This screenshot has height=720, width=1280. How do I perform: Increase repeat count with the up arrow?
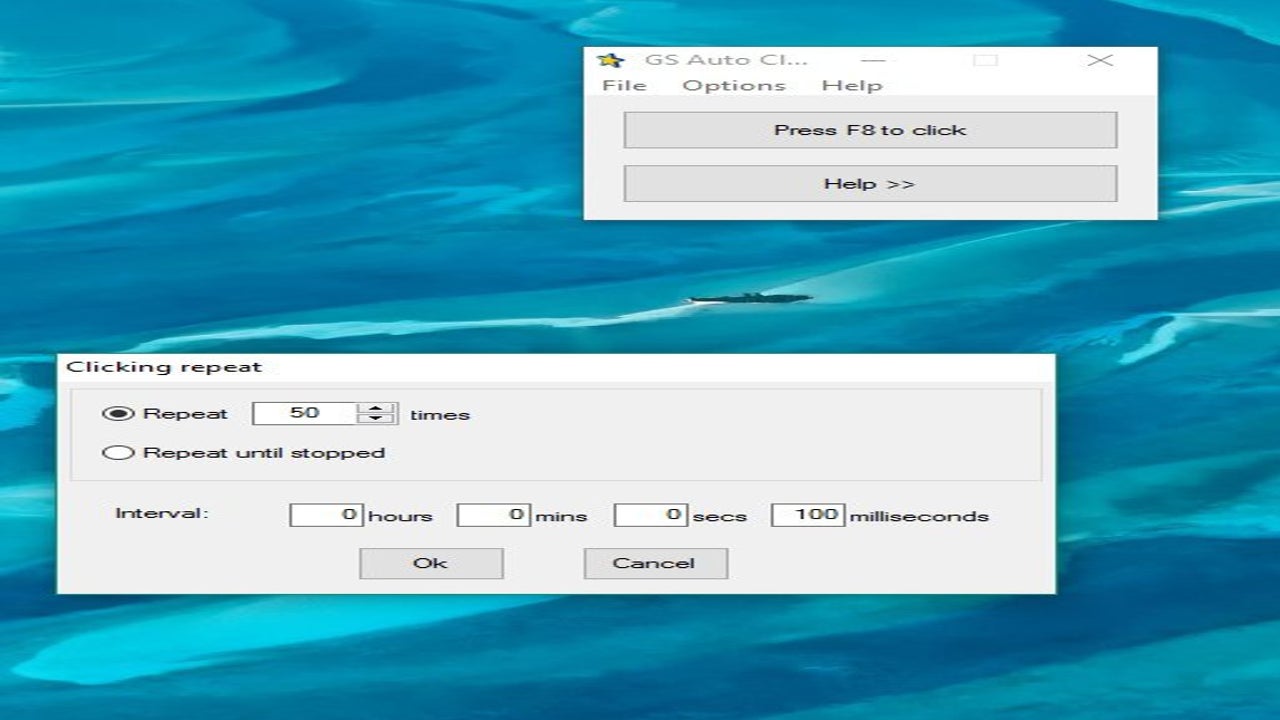(x=375, y=406)
